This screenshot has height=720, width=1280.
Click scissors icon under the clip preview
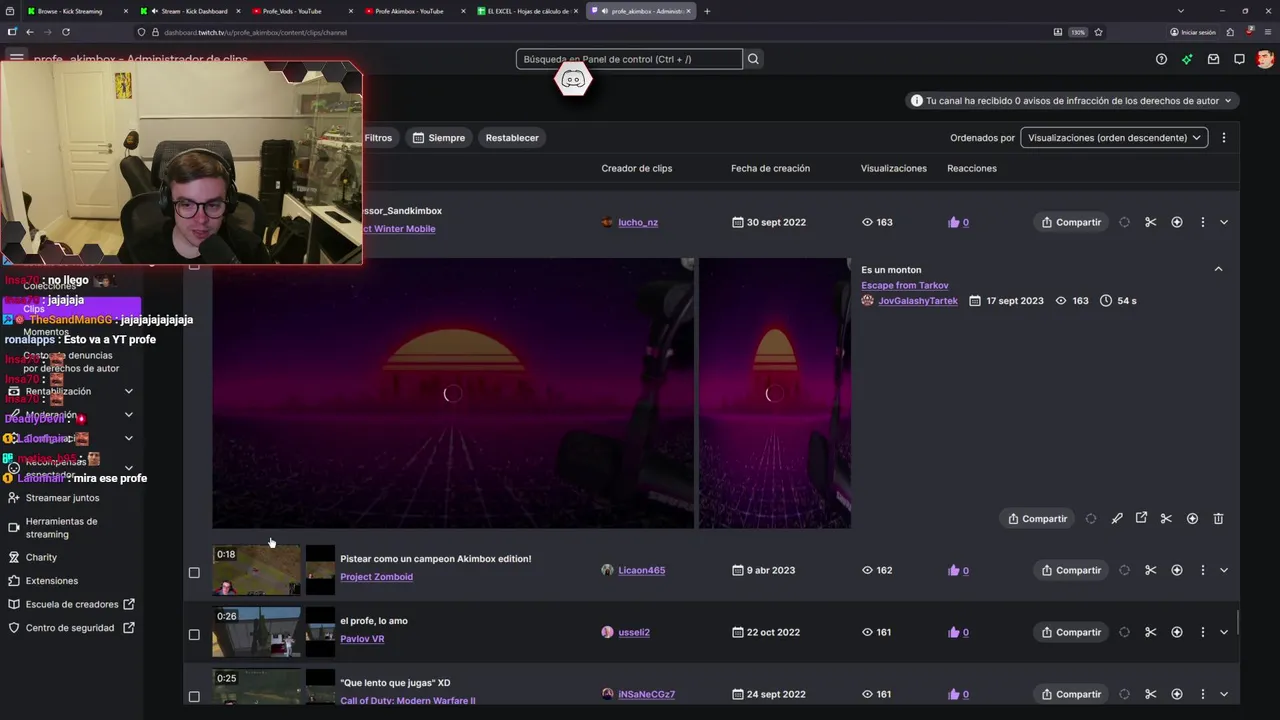pyautogui.click(x=1166, y=518)
